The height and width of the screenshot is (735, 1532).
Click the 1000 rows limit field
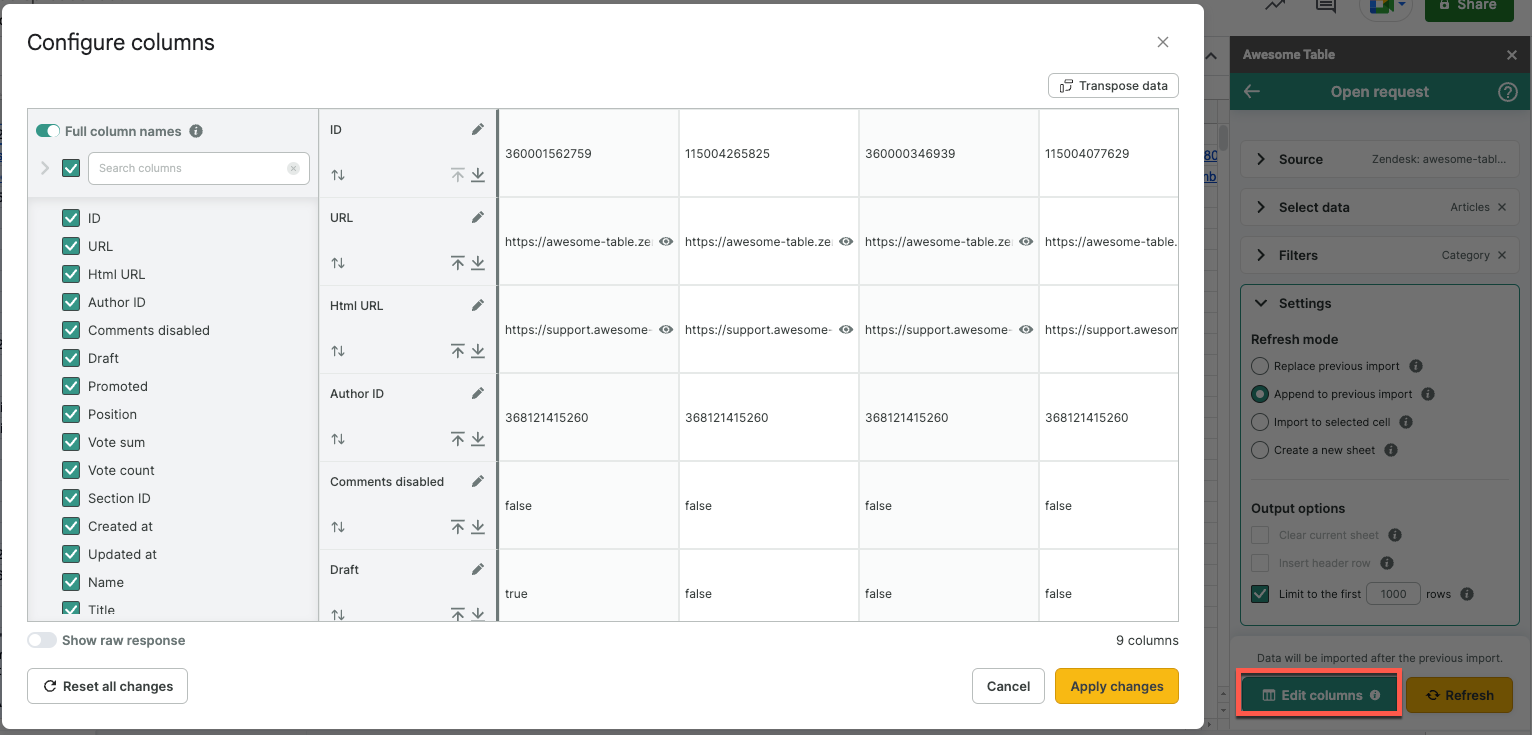(1393, 594)
